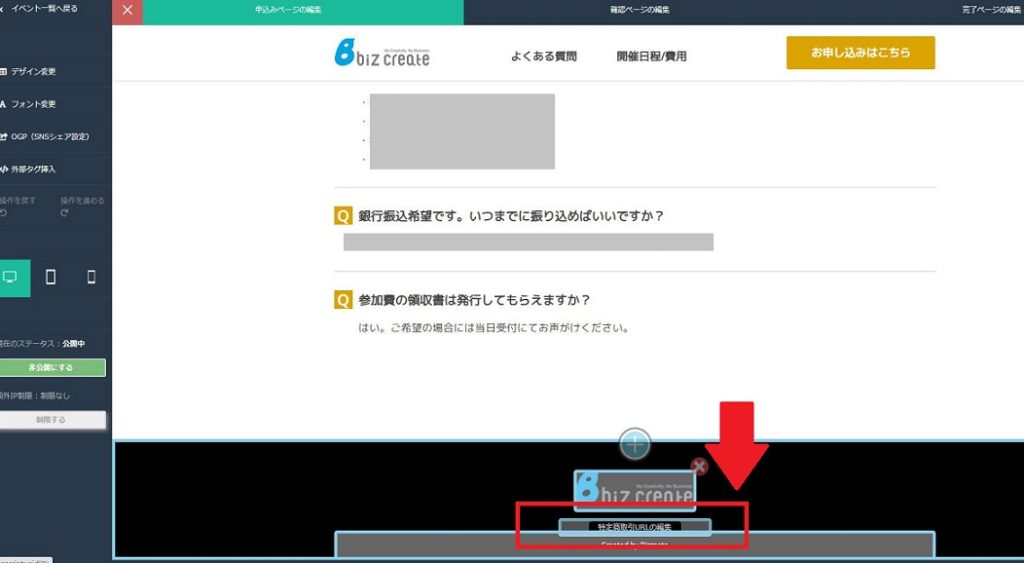This screenshot has width=1024, height=563.
Task: Select the question about 銀行振込希望
Action: (x=511, y=216)
